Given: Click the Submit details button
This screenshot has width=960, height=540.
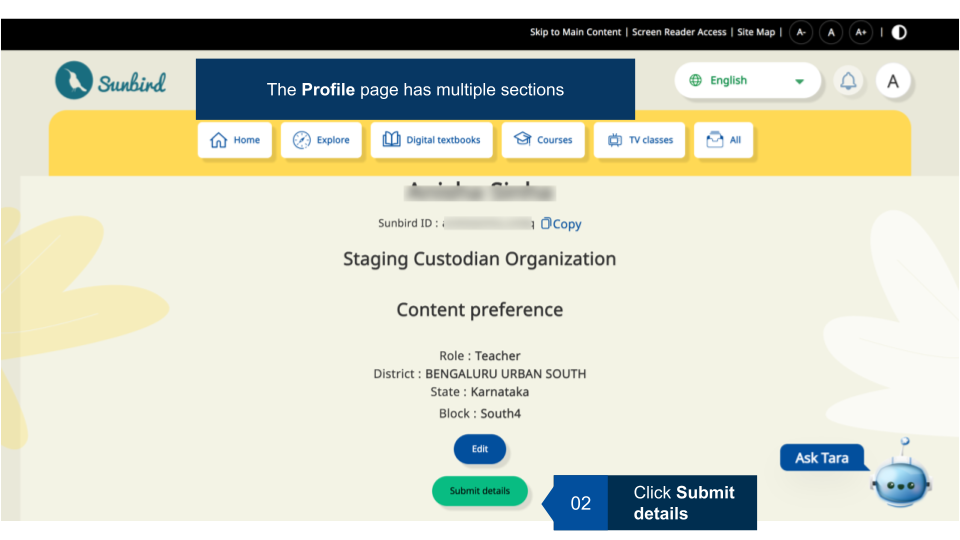Looking at the screenshot, I should click(480, 491).
